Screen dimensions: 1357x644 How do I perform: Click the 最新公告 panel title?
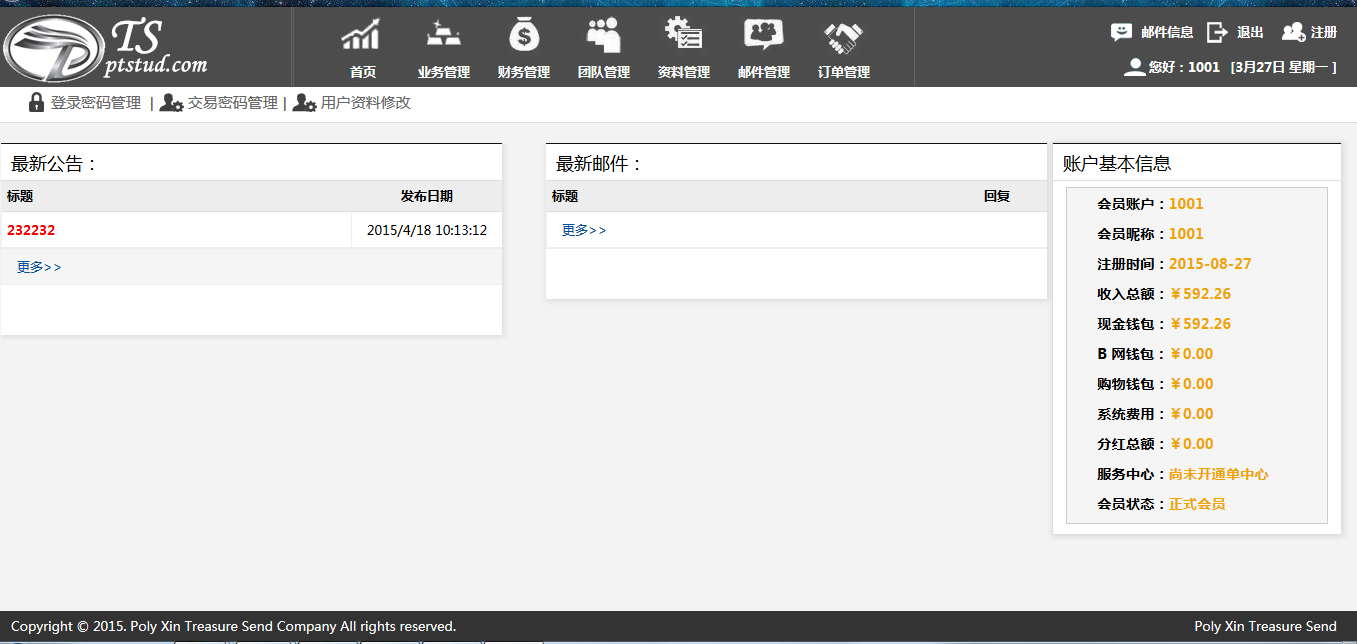54,164
